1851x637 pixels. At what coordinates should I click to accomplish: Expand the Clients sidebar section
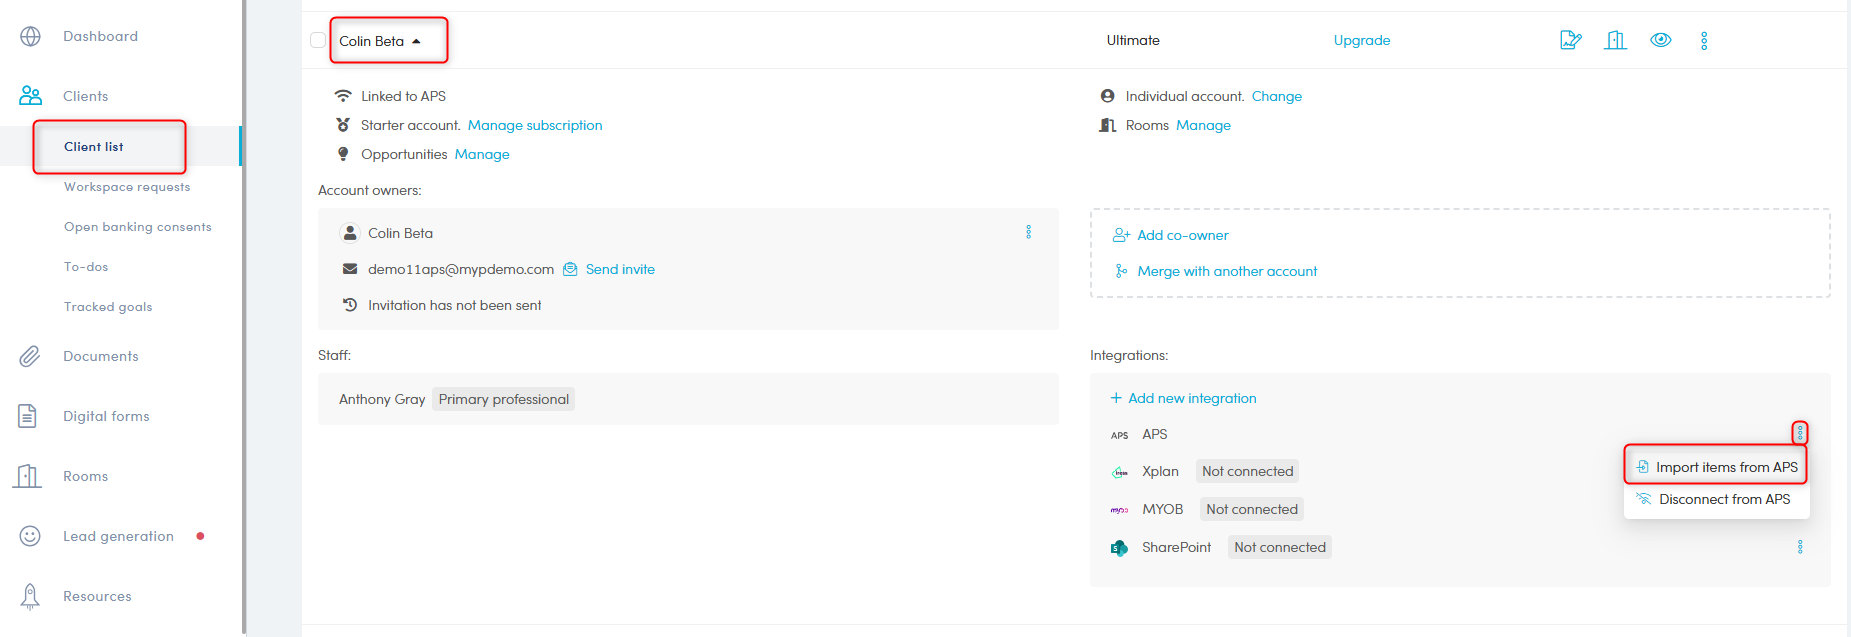point(85,96)
